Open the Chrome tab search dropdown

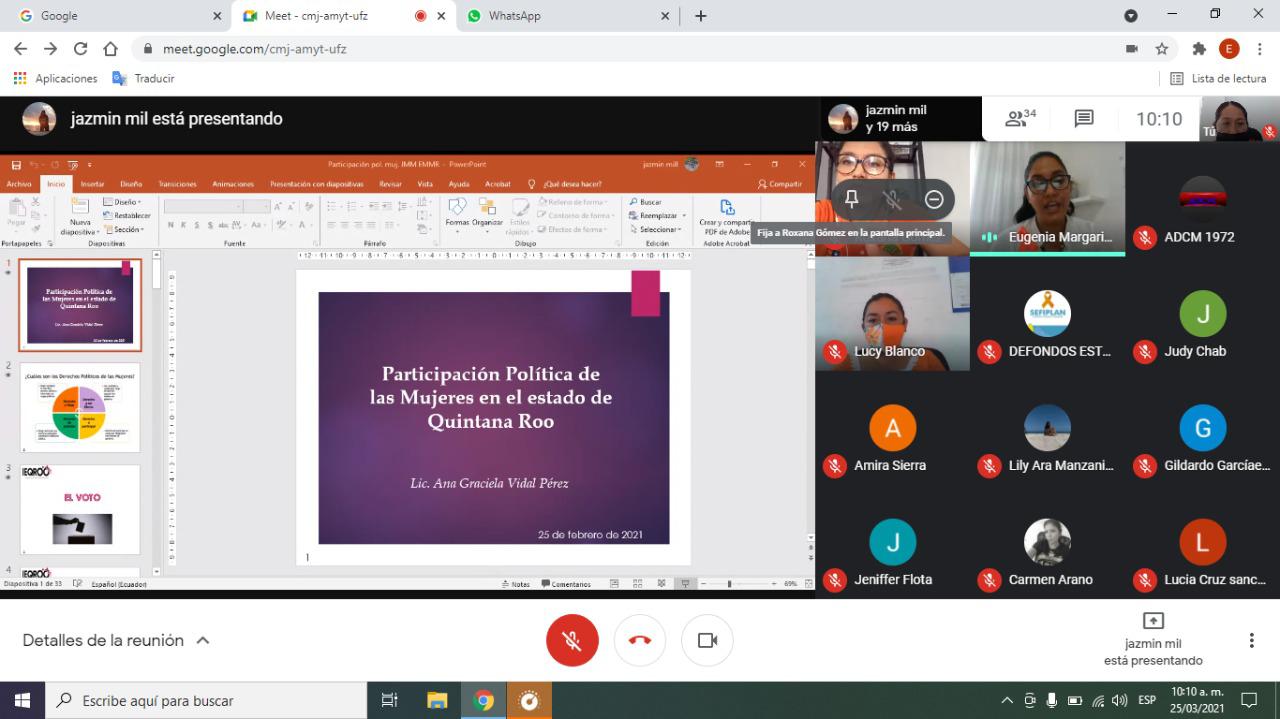click(1131, 16)
